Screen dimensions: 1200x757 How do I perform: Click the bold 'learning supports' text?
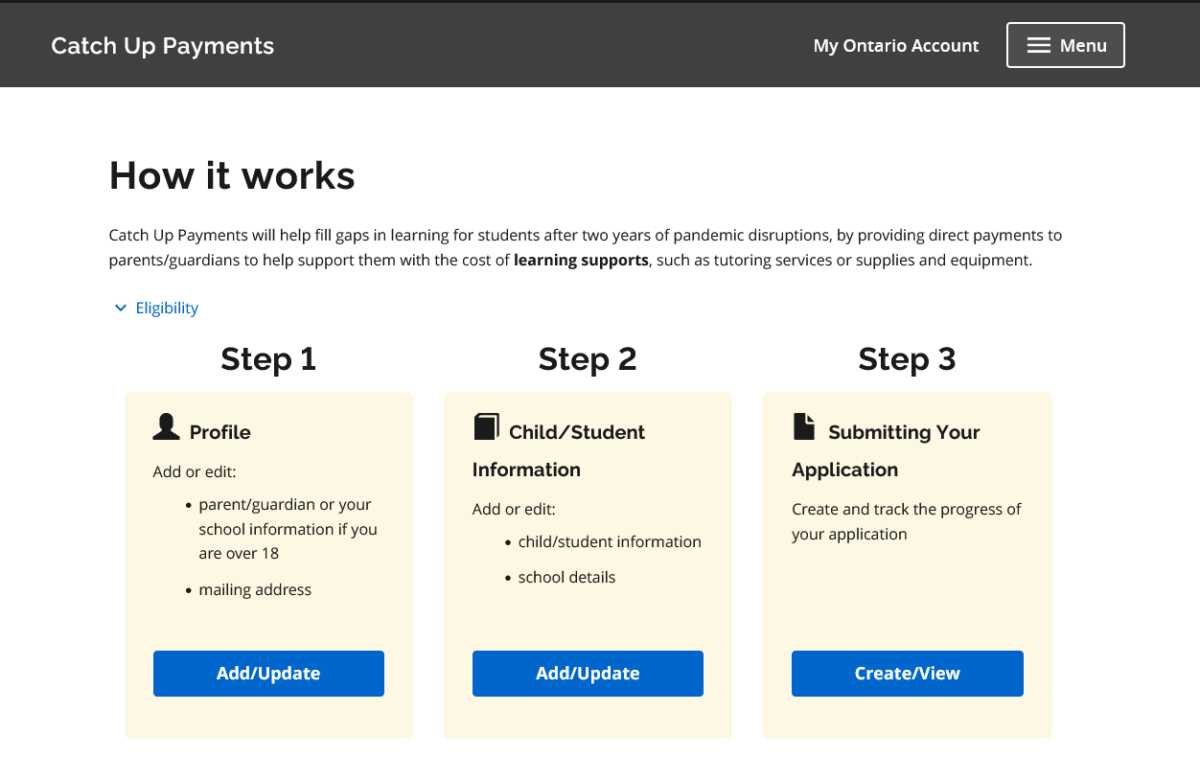click(580, 259)
